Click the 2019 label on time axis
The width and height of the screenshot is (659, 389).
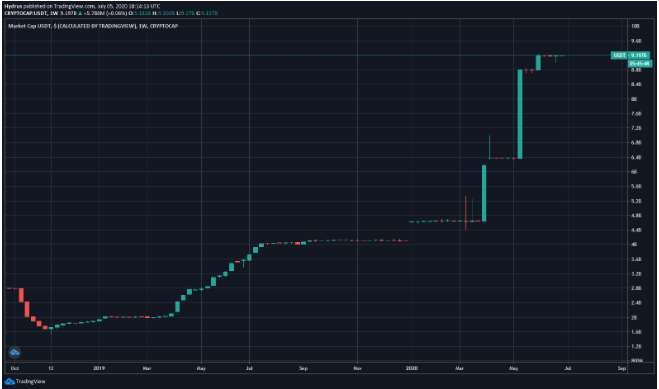(99, 368)
